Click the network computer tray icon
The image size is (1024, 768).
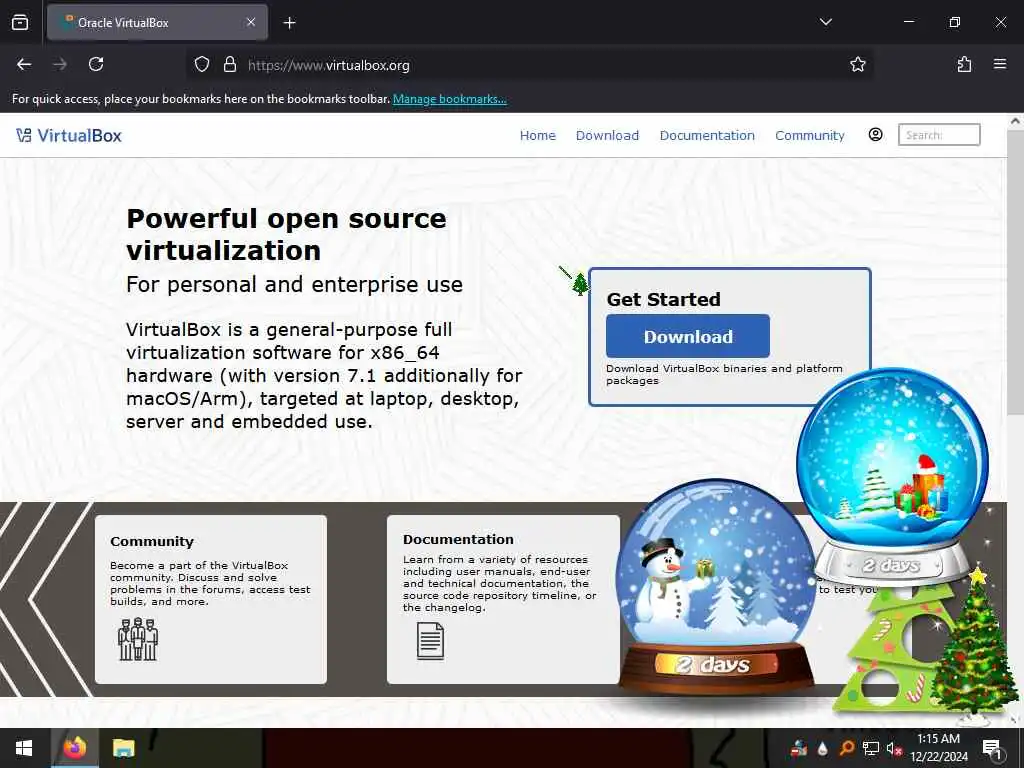coord(870,748)
